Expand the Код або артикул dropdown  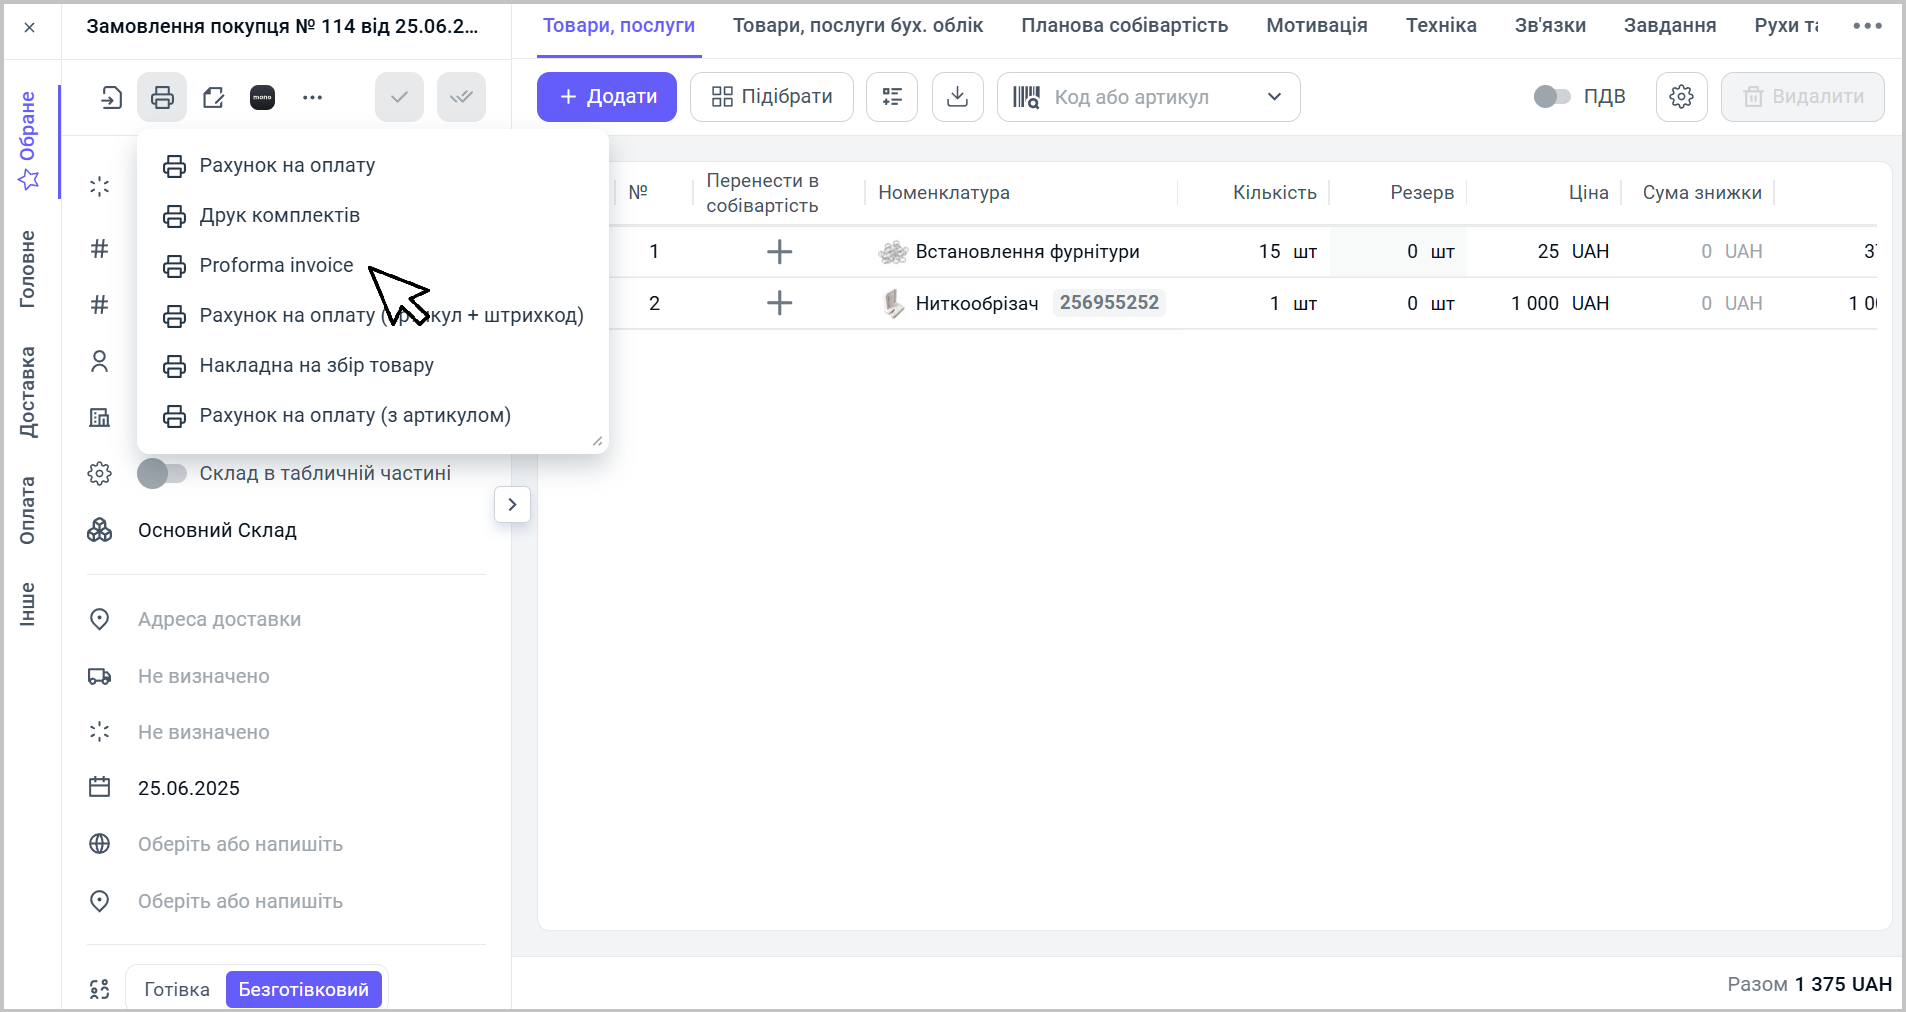[x=1274, y=97]
